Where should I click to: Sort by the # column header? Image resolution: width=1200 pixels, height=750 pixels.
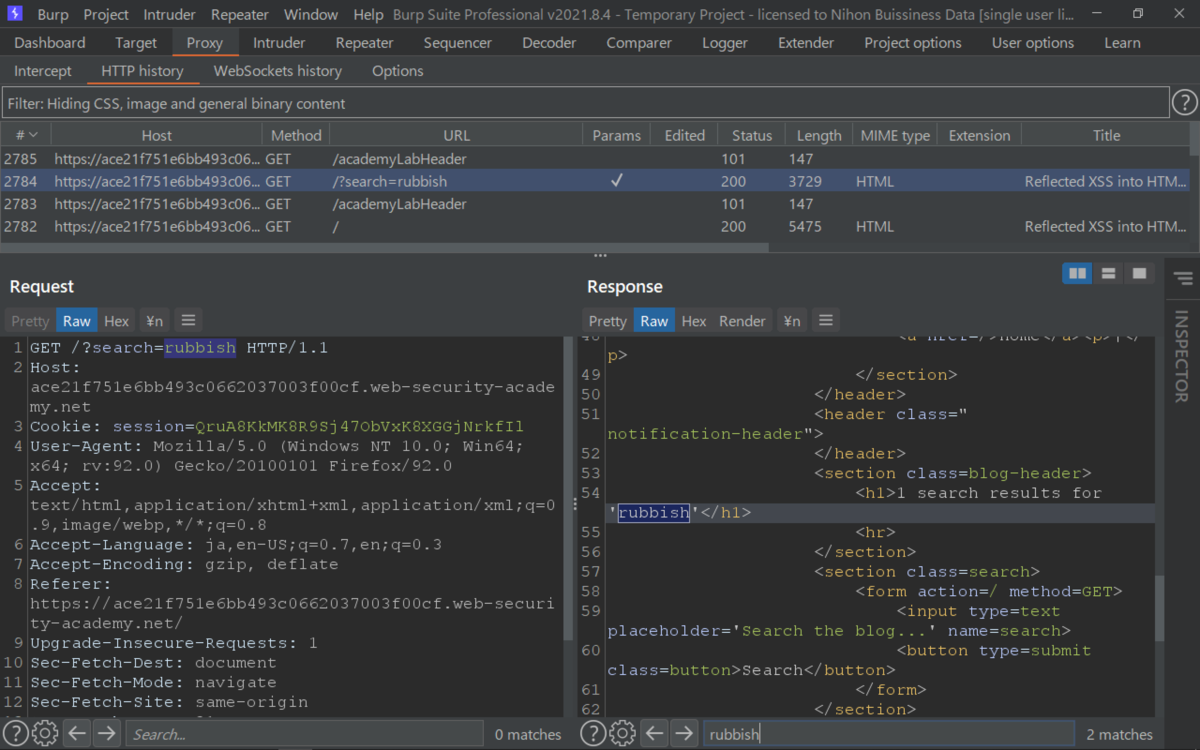(26, 135)
